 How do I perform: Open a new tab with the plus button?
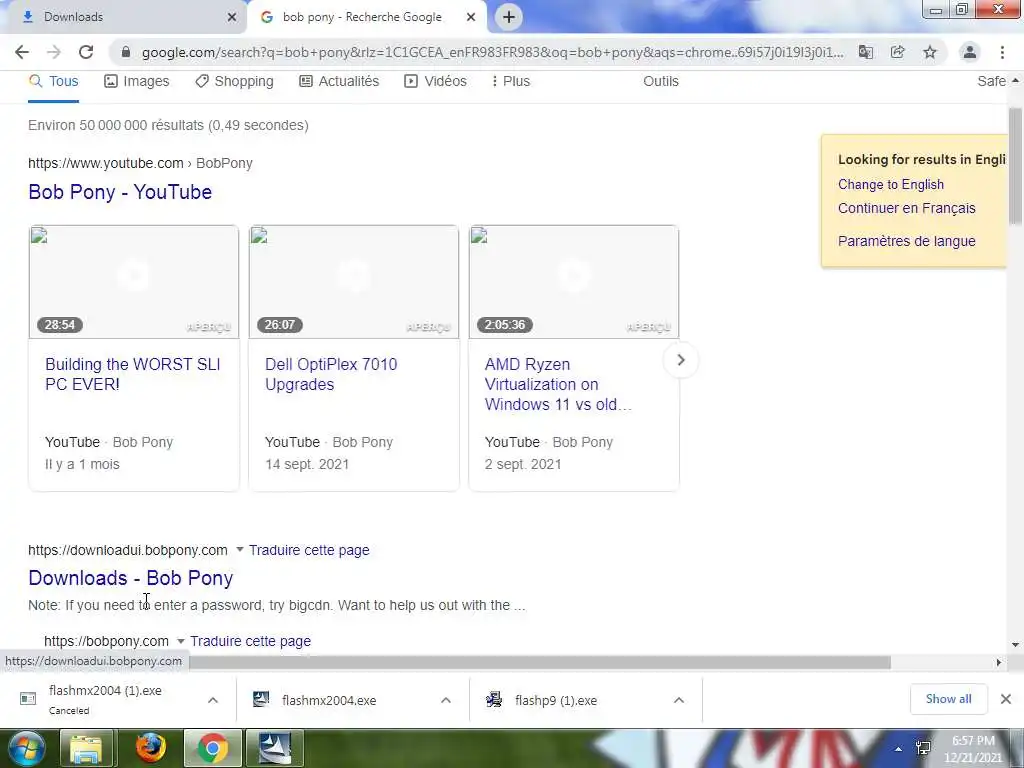509,17
